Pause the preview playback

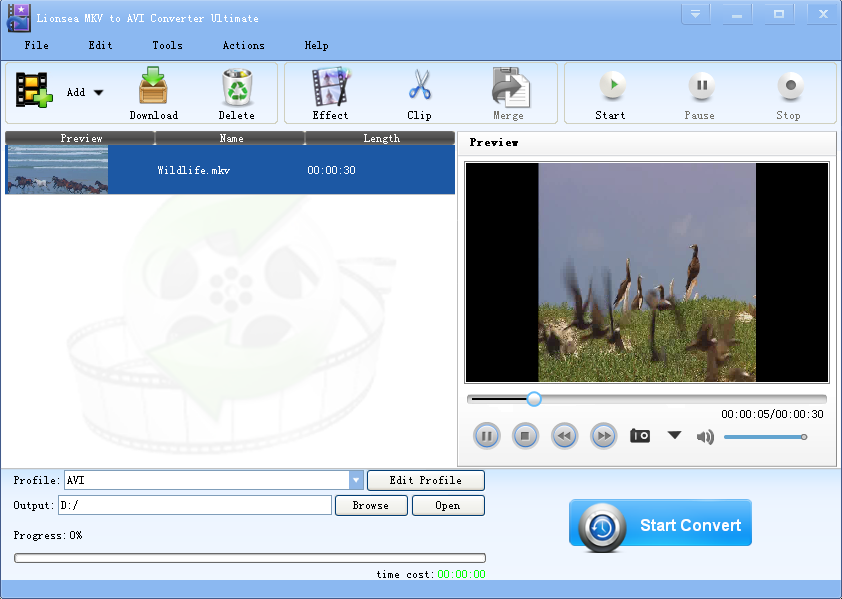tap(486, 436)
